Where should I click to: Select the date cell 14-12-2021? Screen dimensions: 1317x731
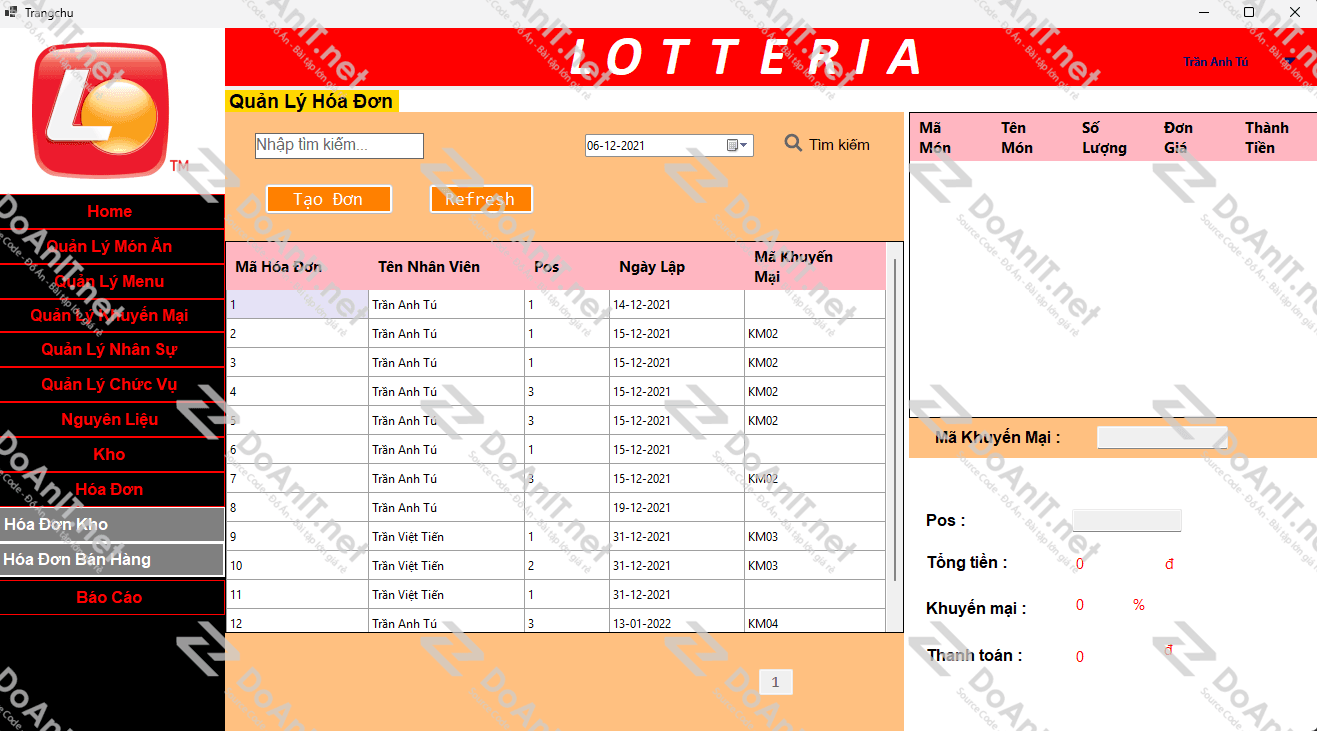coord(677,305)
